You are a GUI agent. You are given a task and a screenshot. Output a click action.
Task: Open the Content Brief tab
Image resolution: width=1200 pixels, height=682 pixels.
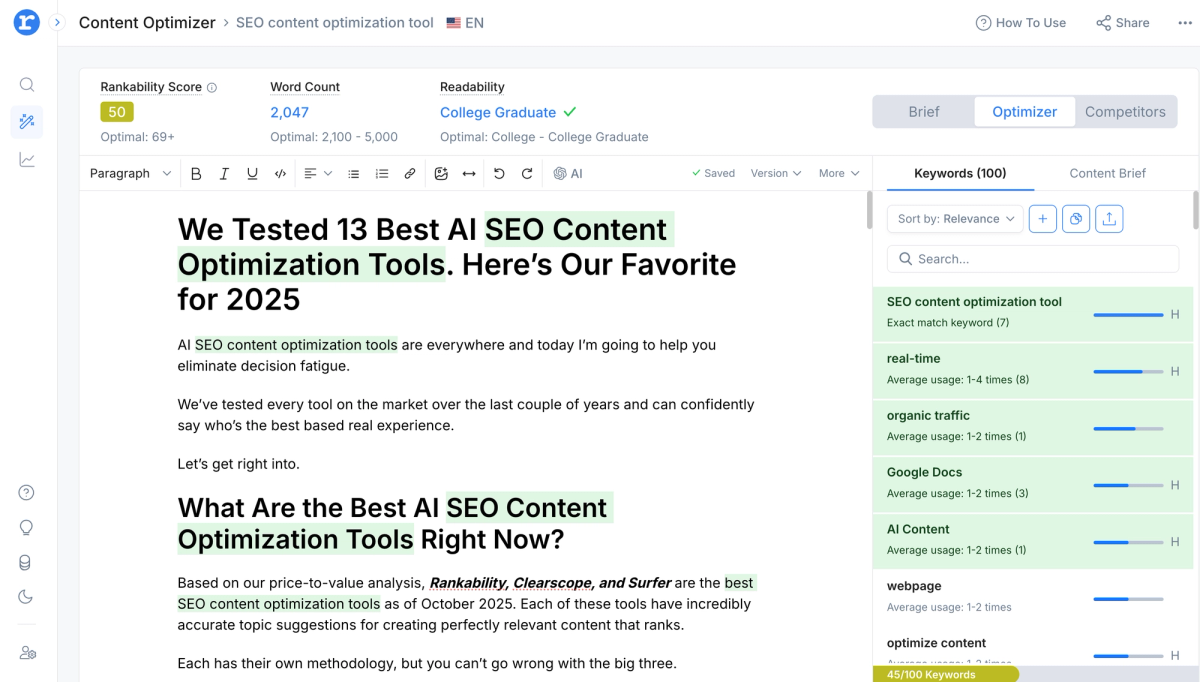point(1107,172)
